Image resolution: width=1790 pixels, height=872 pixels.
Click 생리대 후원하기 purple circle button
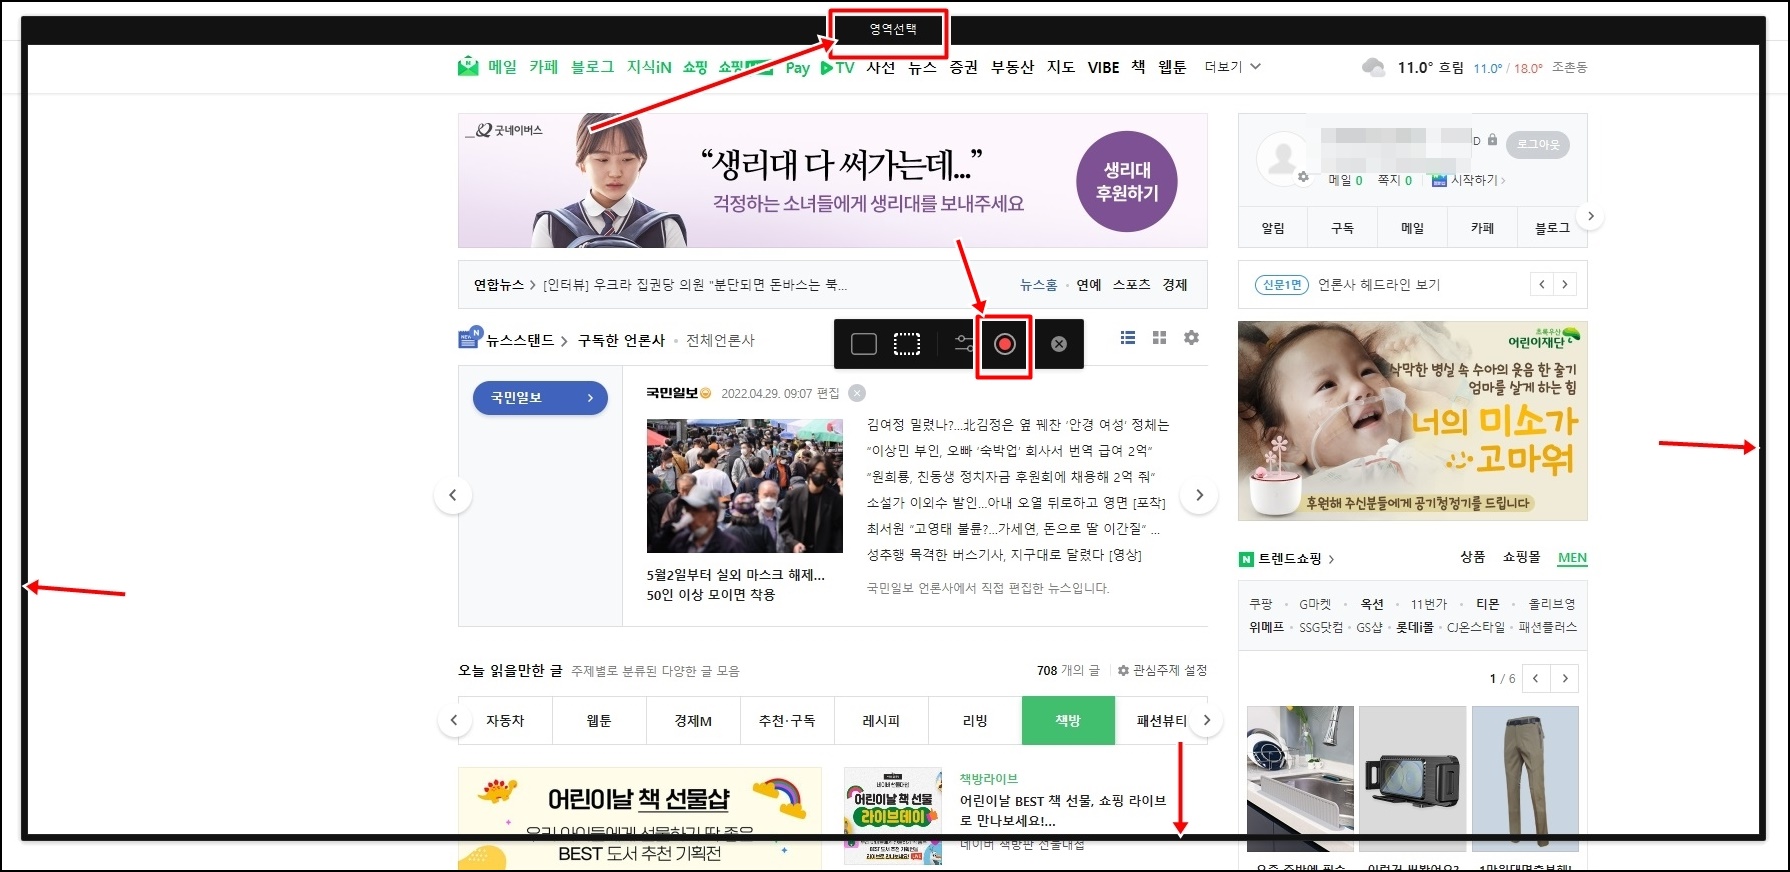[x=1127, y=181]
